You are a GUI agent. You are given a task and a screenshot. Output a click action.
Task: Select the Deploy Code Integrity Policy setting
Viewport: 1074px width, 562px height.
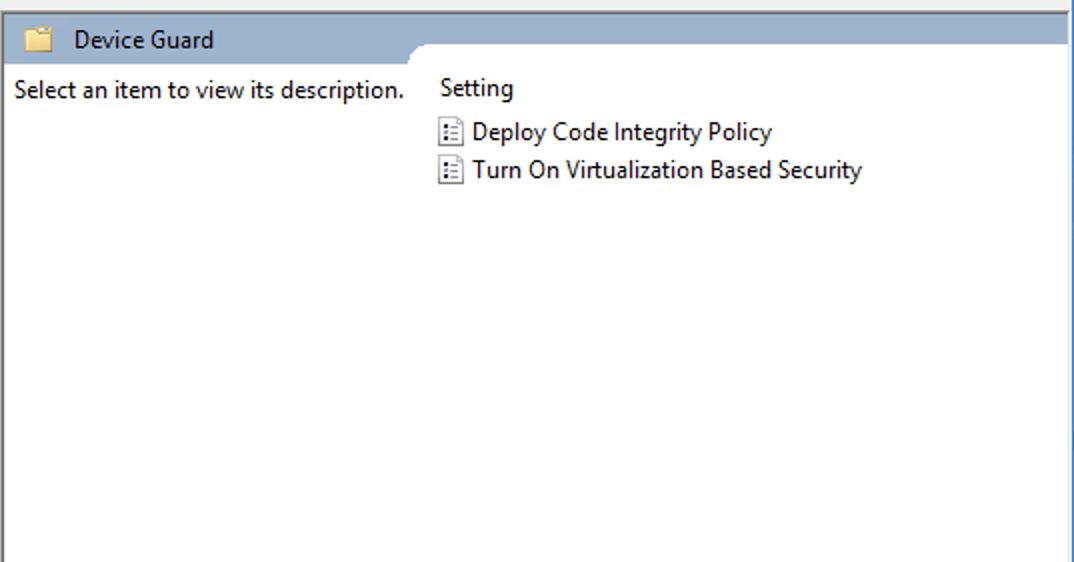(x=621, y=132)
